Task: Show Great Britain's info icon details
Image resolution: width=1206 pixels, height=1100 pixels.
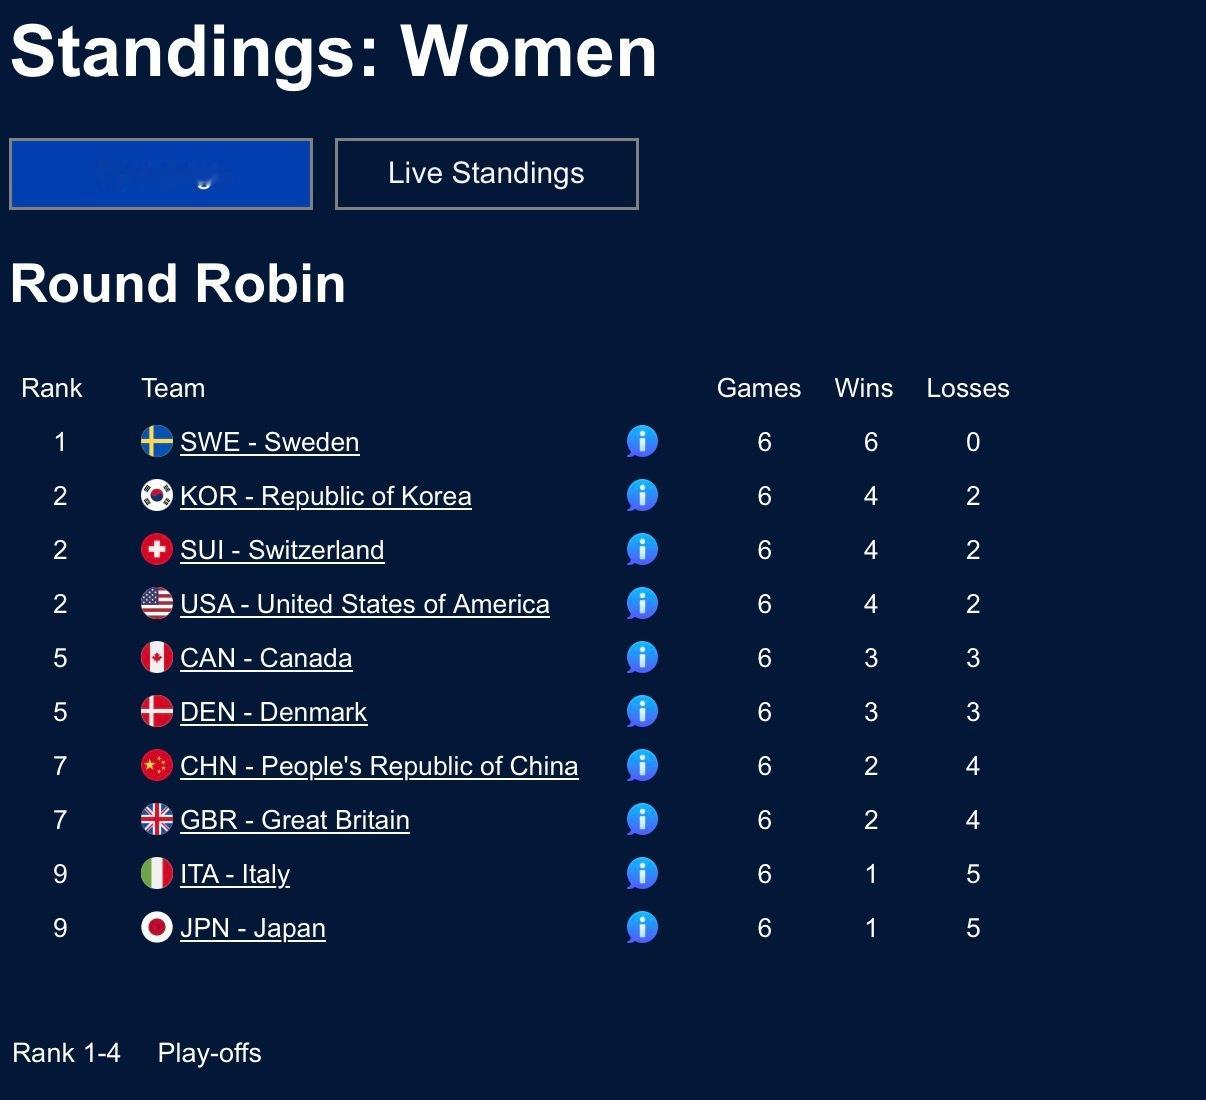Action: 642,819
